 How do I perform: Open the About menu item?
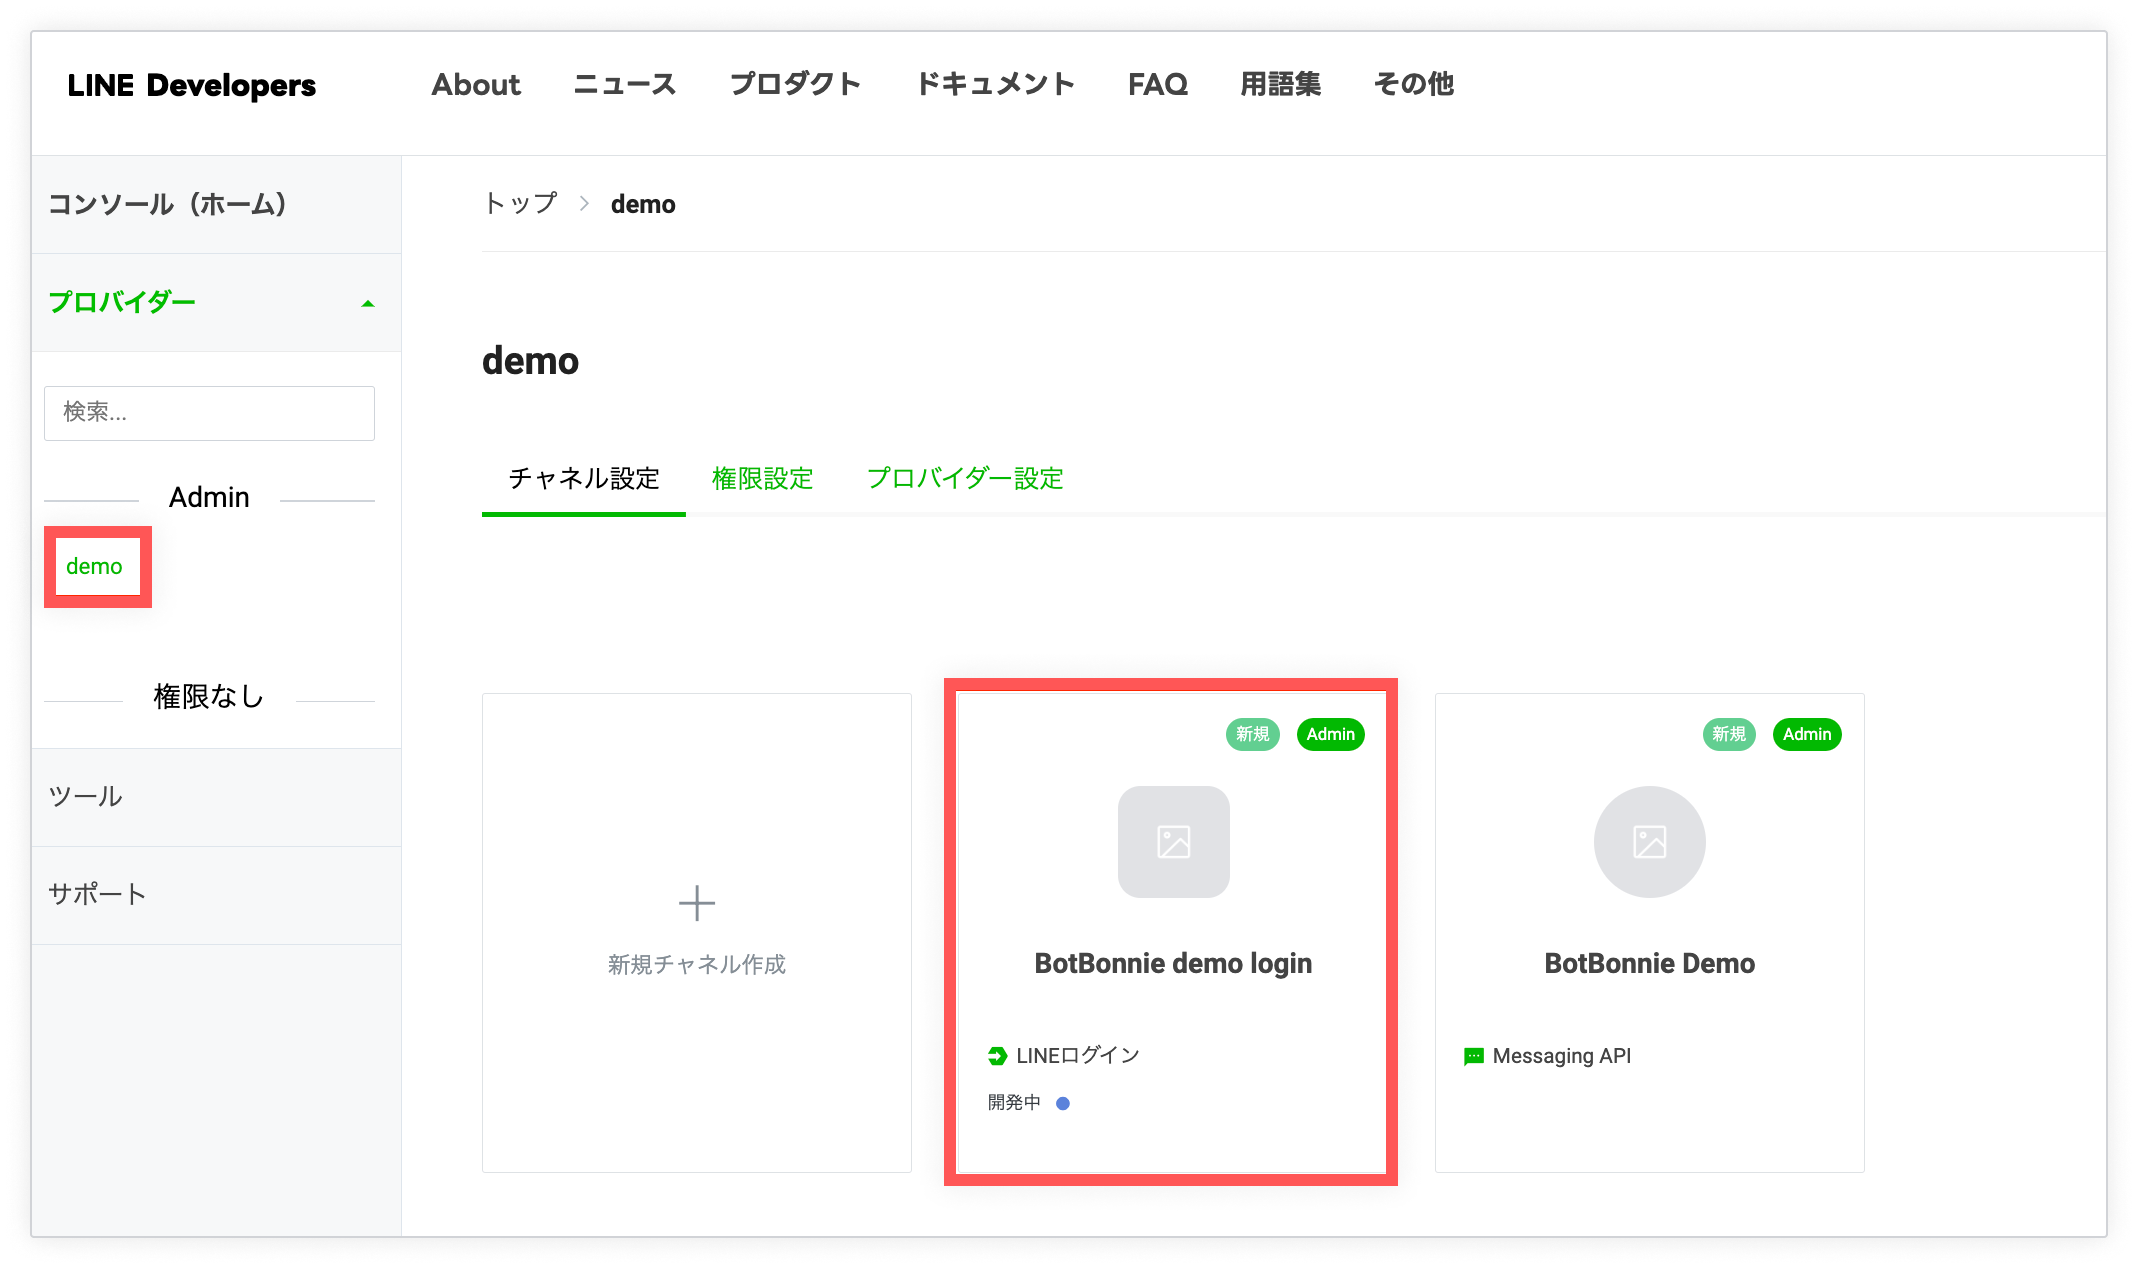click(476, 84)
